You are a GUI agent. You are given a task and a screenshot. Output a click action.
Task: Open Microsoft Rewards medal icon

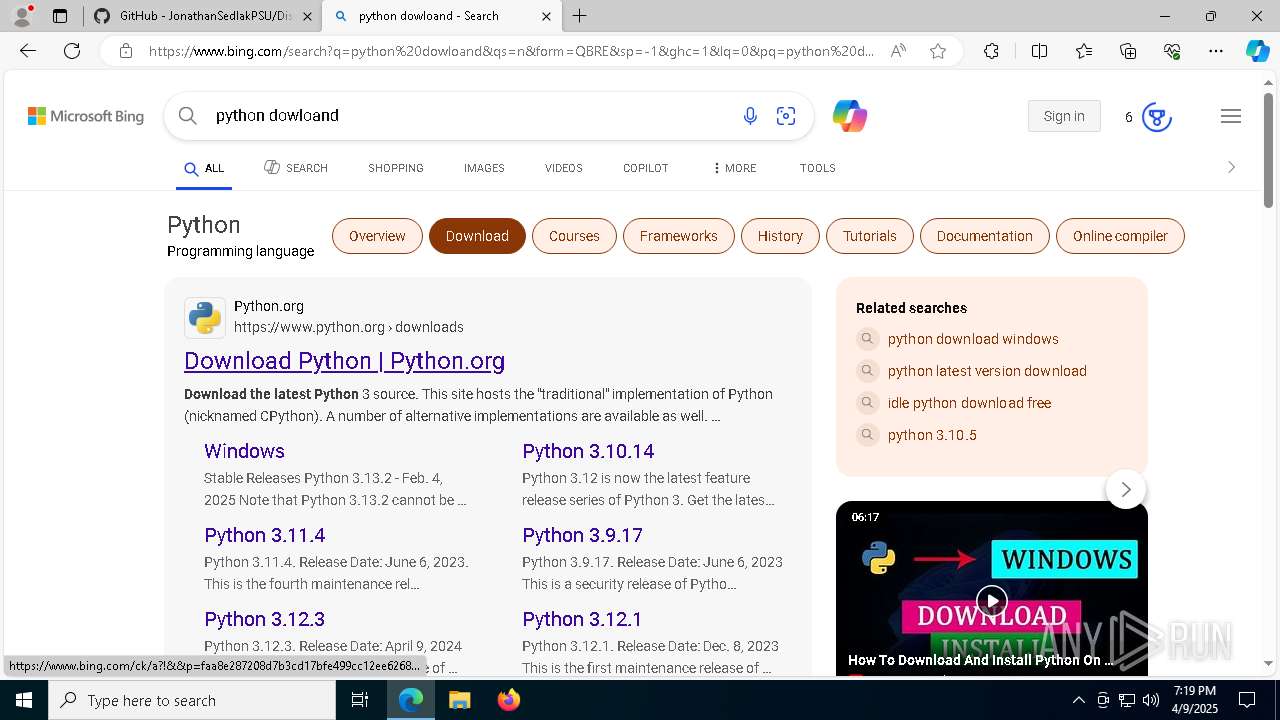tap(1156, 117)
